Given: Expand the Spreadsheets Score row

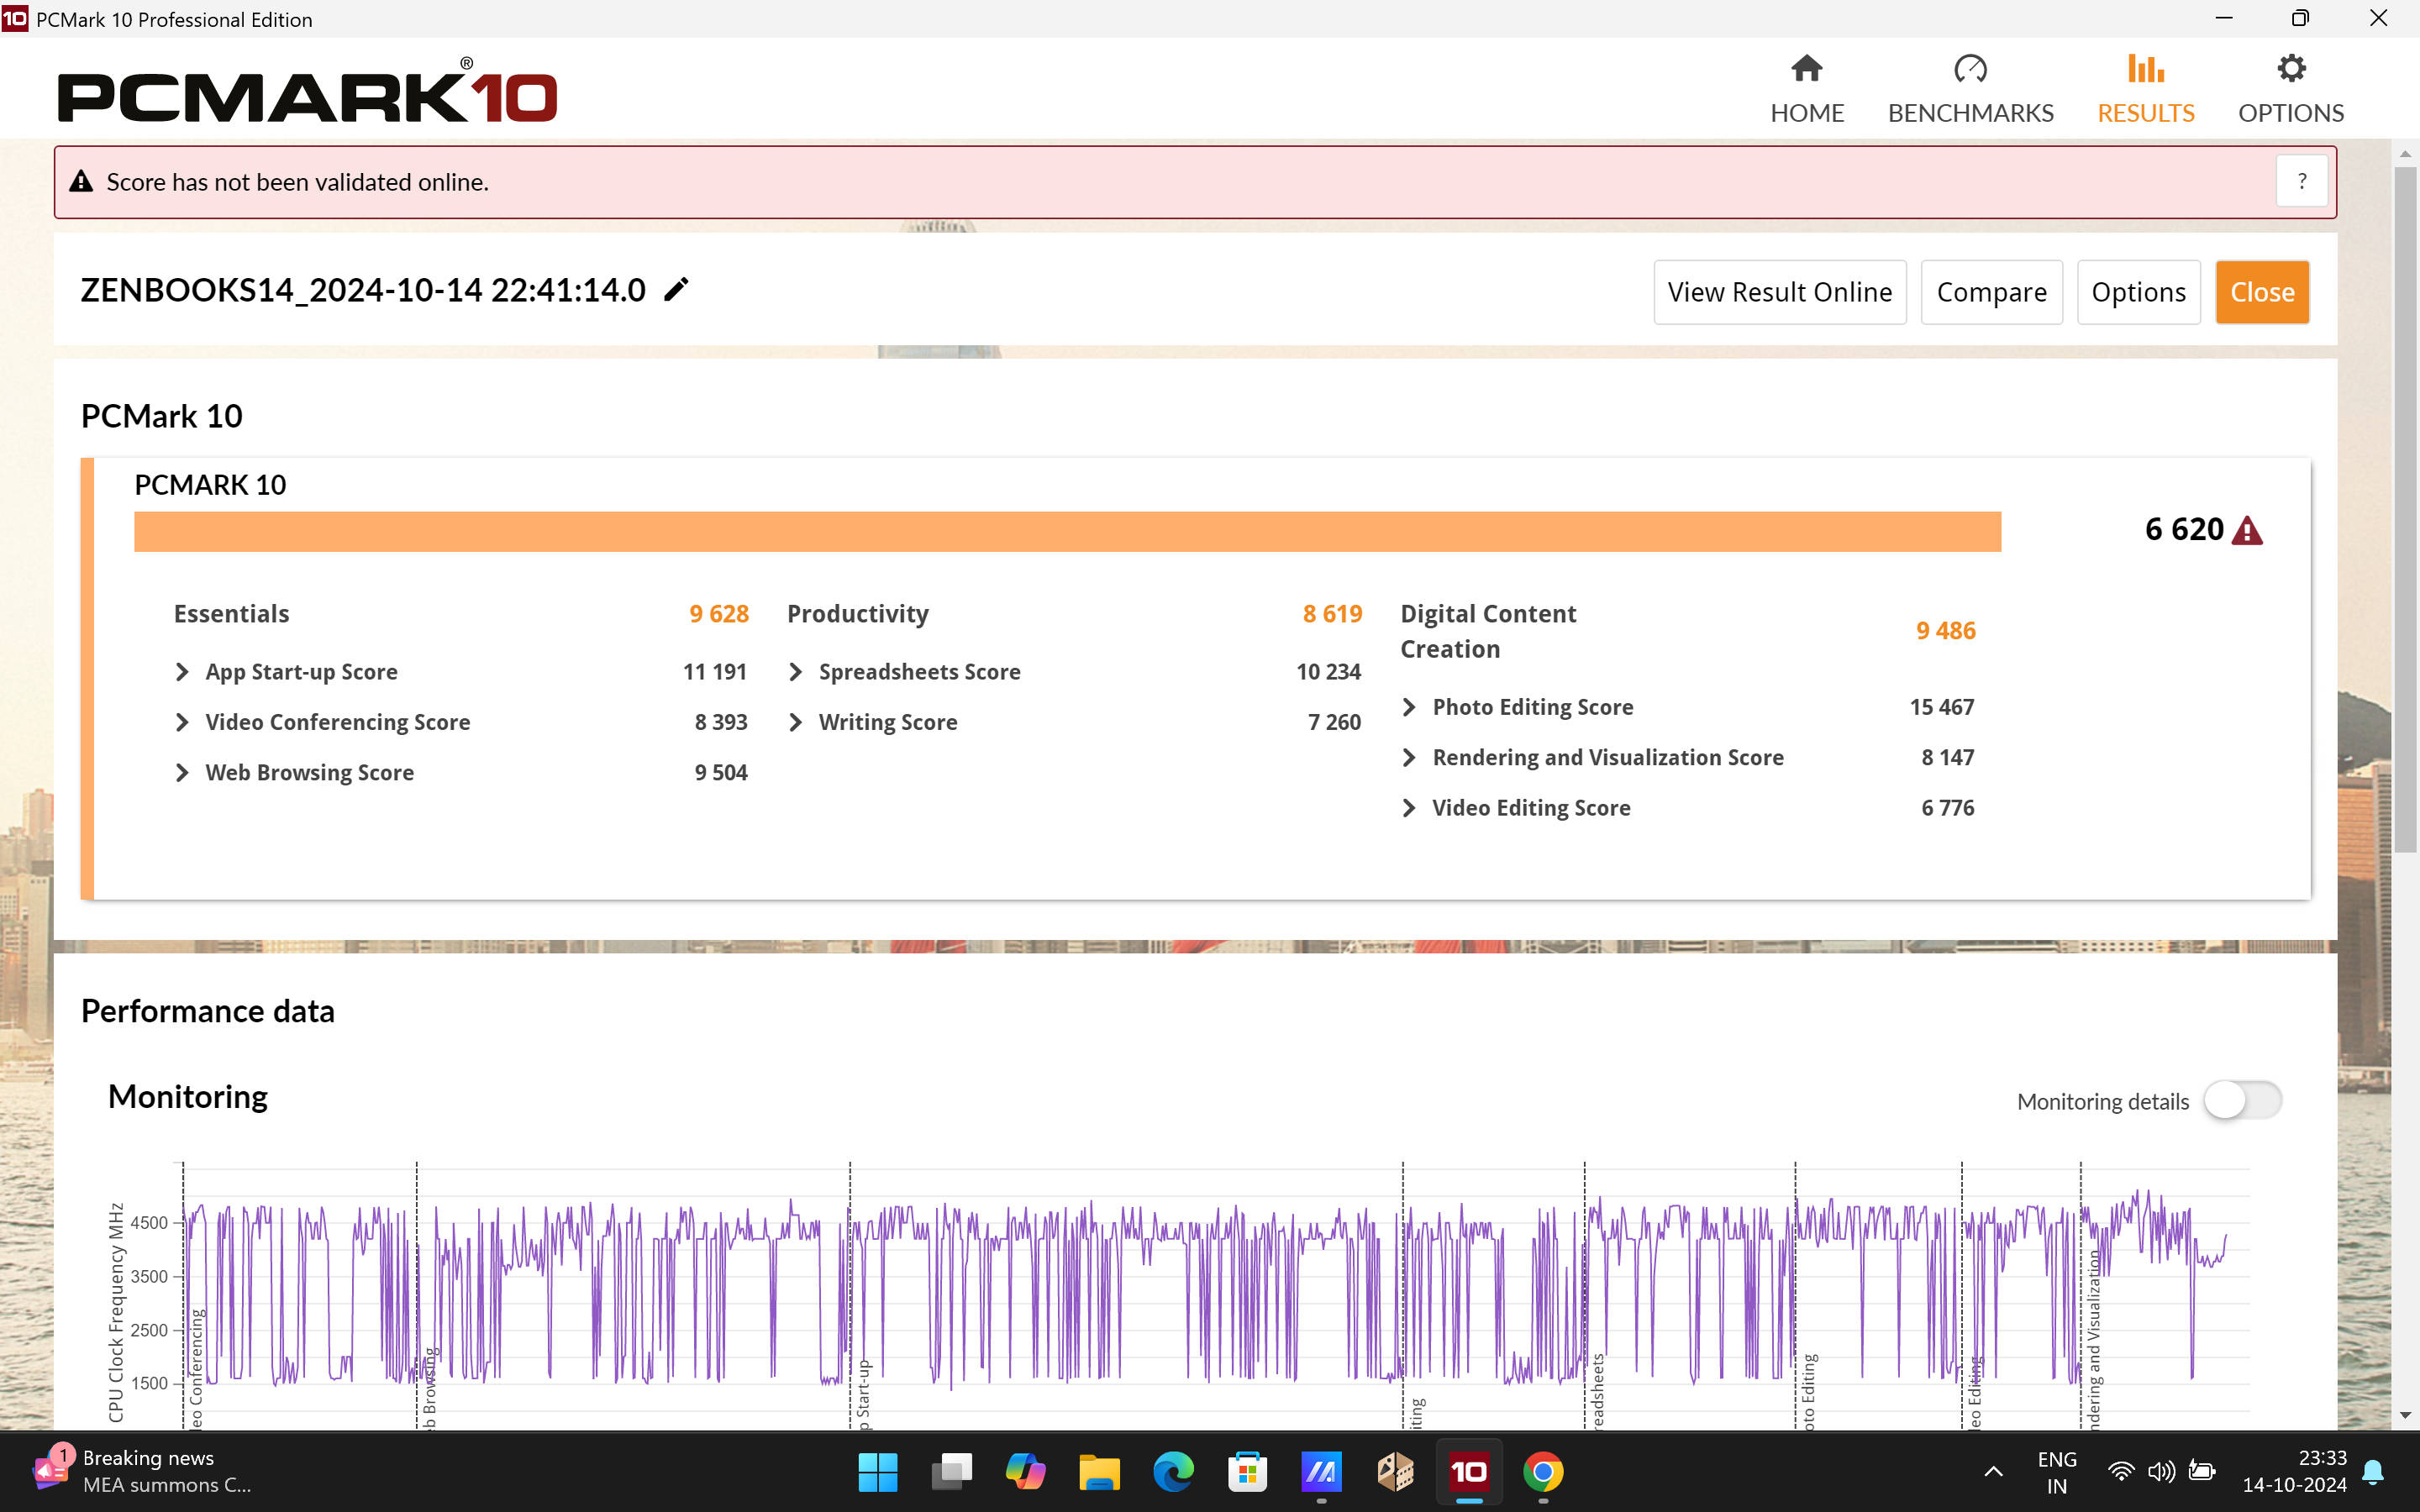Looking at the screenshot, I should 796,672.
